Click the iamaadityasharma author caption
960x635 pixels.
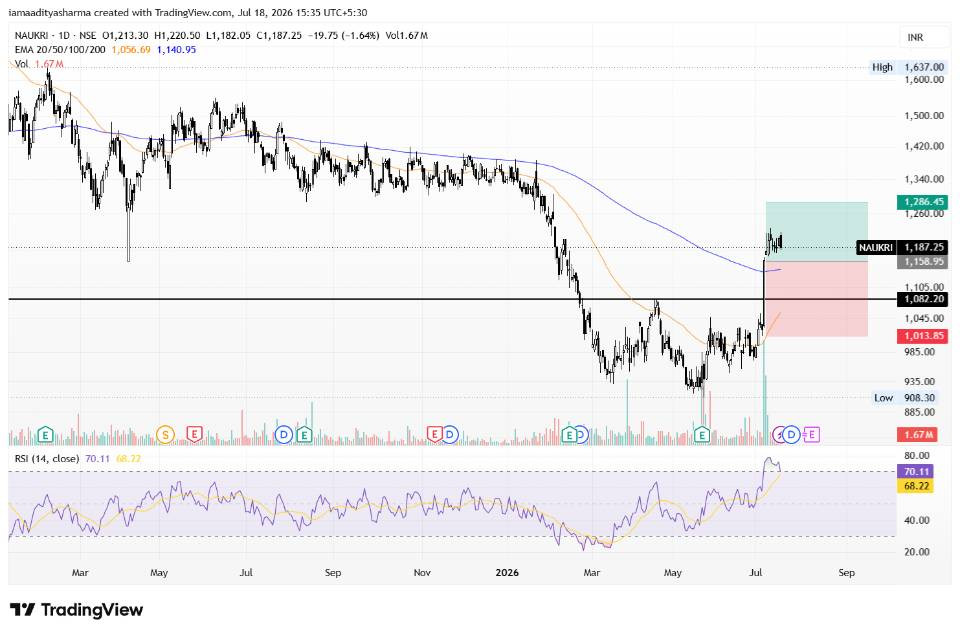(x=49, y=12)
